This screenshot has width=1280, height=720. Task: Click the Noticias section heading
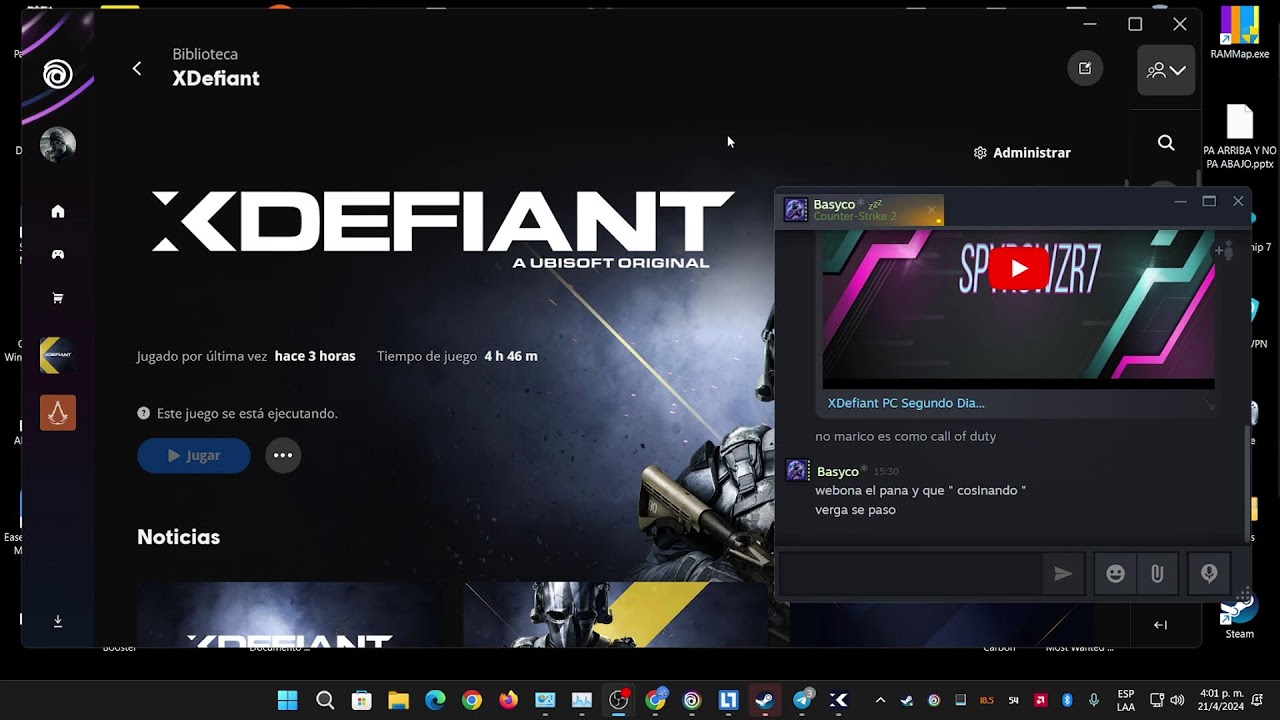point(178,537)
